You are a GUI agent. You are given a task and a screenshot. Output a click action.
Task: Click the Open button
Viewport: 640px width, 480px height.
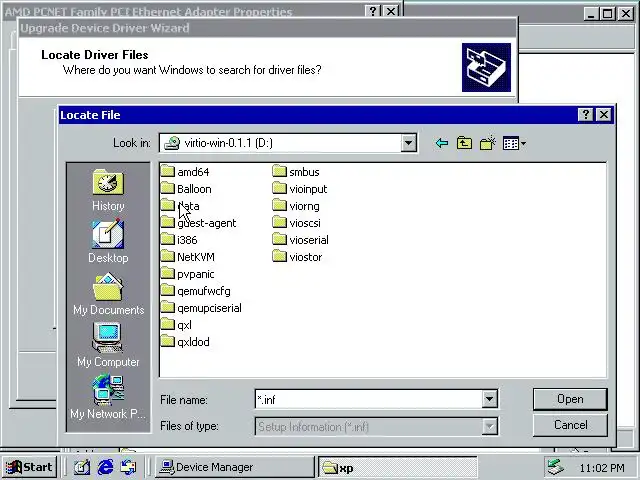(570, 399)
